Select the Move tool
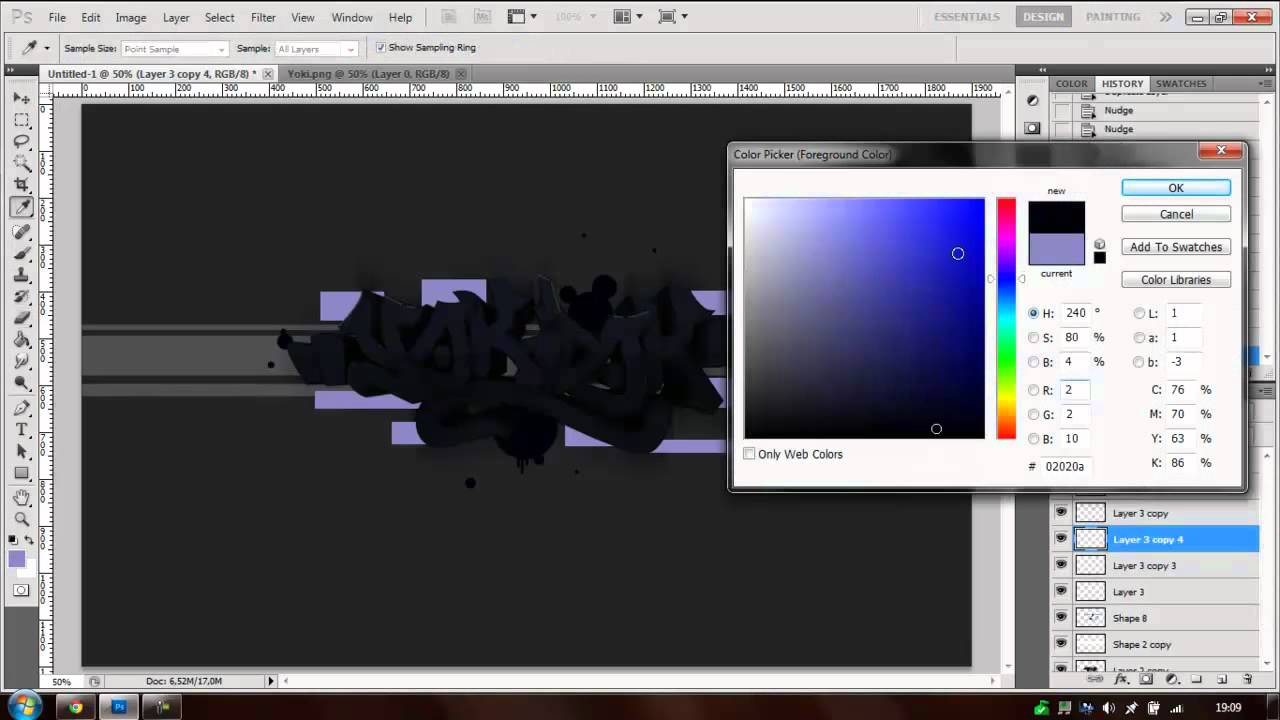 click(21, 98)
